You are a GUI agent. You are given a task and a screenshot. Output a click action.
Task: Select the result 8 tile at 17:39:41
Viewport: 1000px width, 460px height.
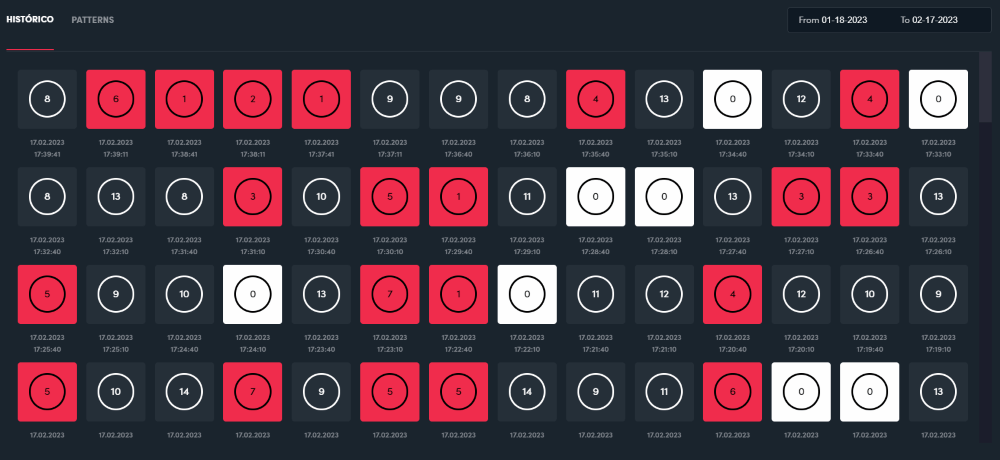pos(47,100)
